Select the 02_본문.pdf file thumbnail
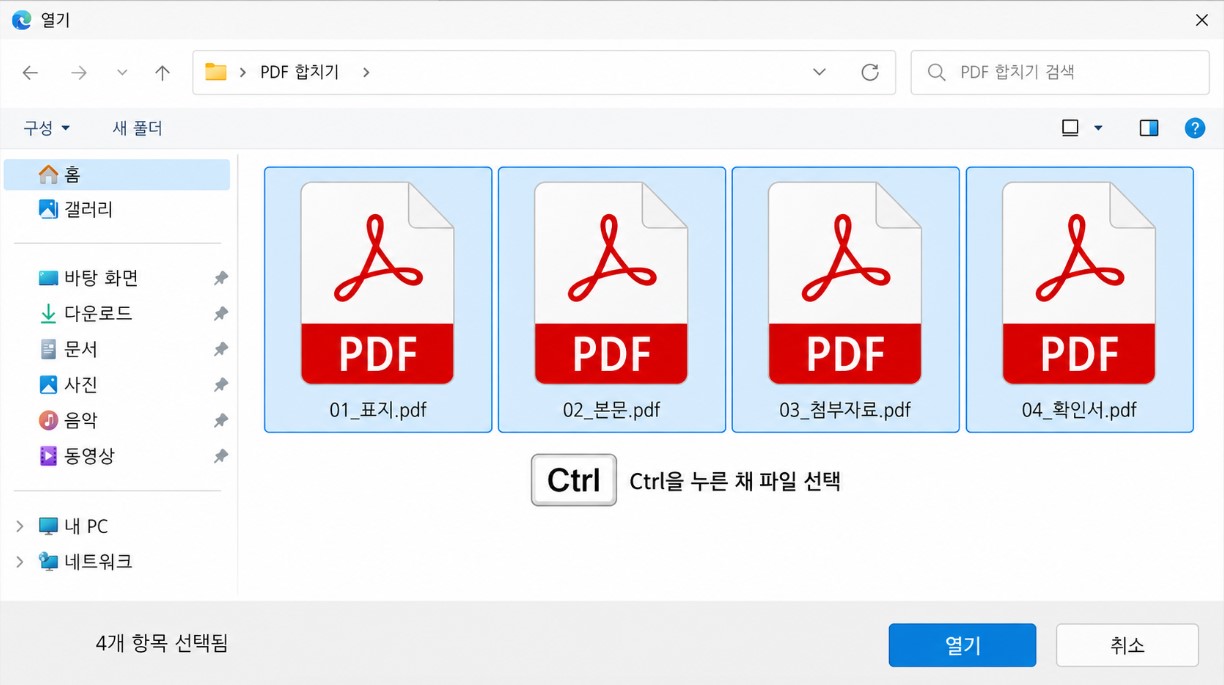 point(611,284)
